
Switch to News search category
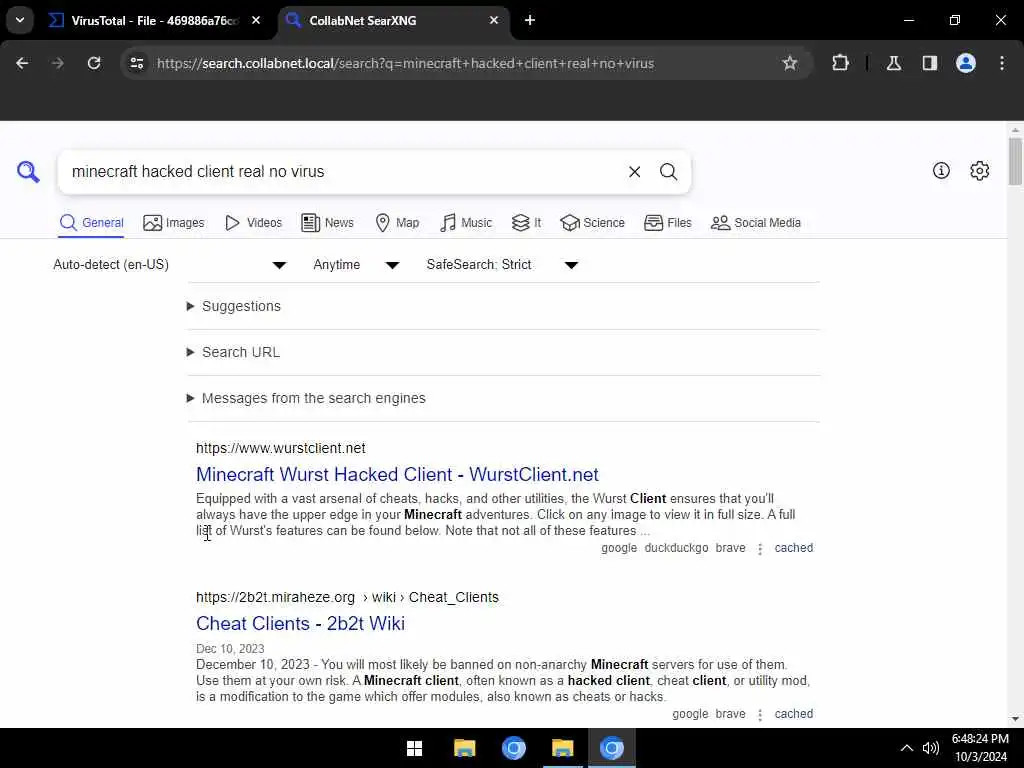tap(327, 223)
